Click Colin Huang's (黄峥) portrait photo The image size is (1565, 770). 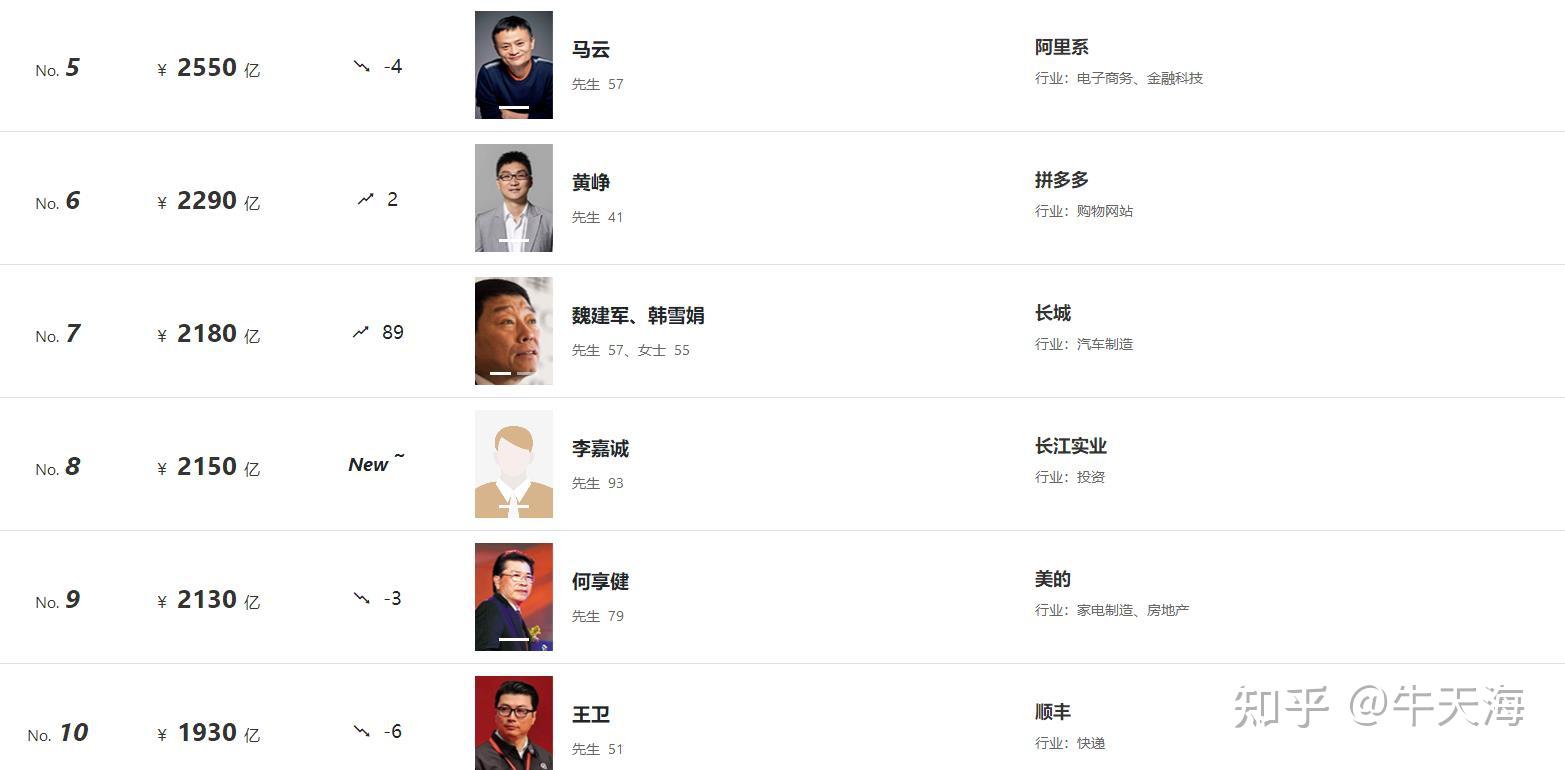513,198
